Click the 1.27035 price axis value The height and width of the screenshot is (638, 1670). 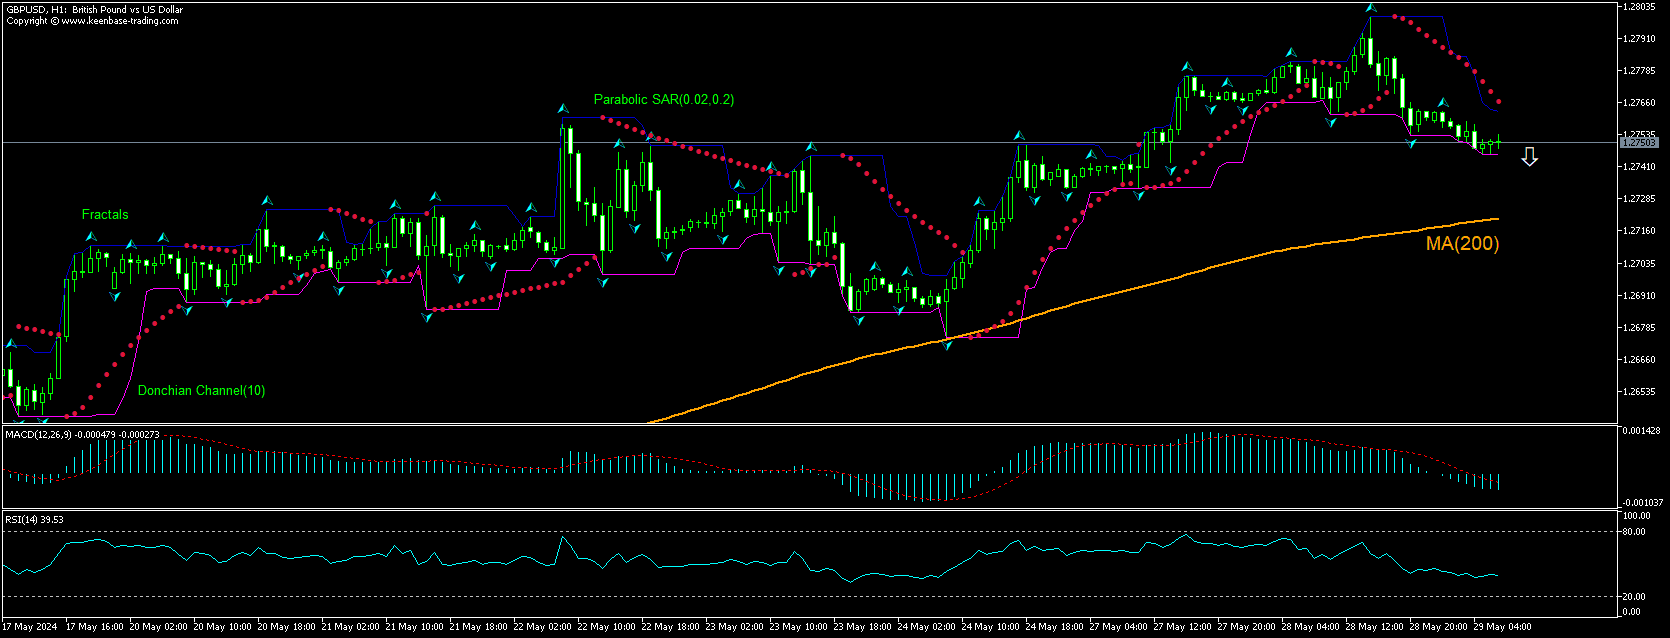[x=1639, y=264]
